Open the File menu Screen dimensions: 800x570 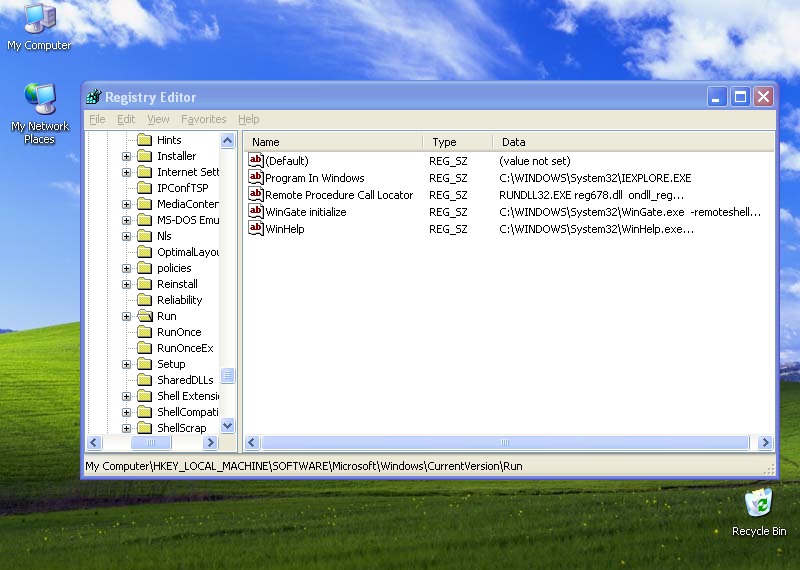[x=97, y=119]
